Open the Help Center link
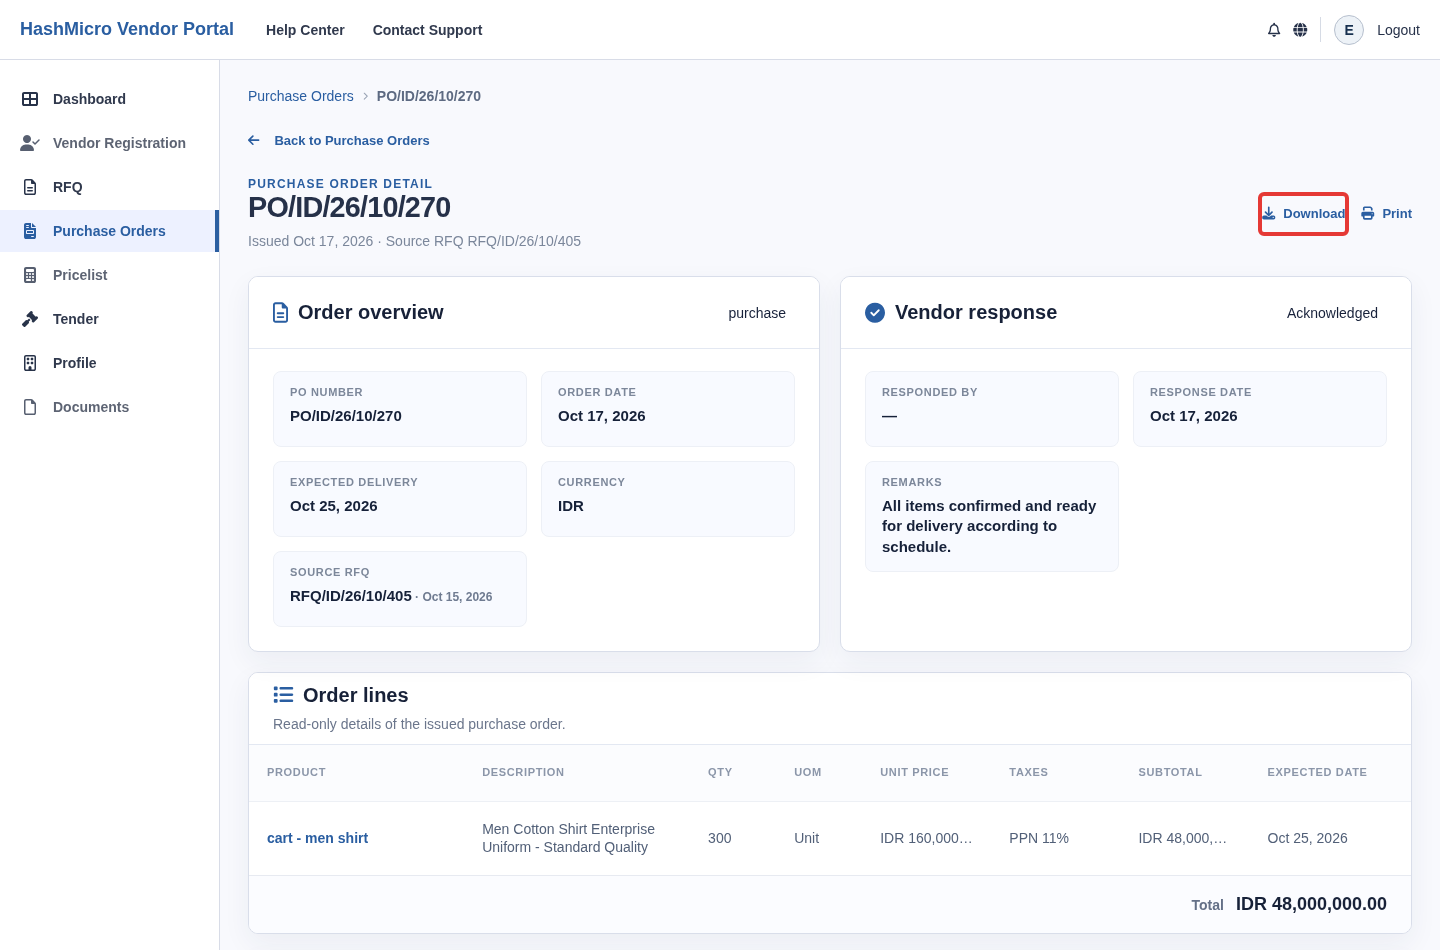 (x=305, y=30)
